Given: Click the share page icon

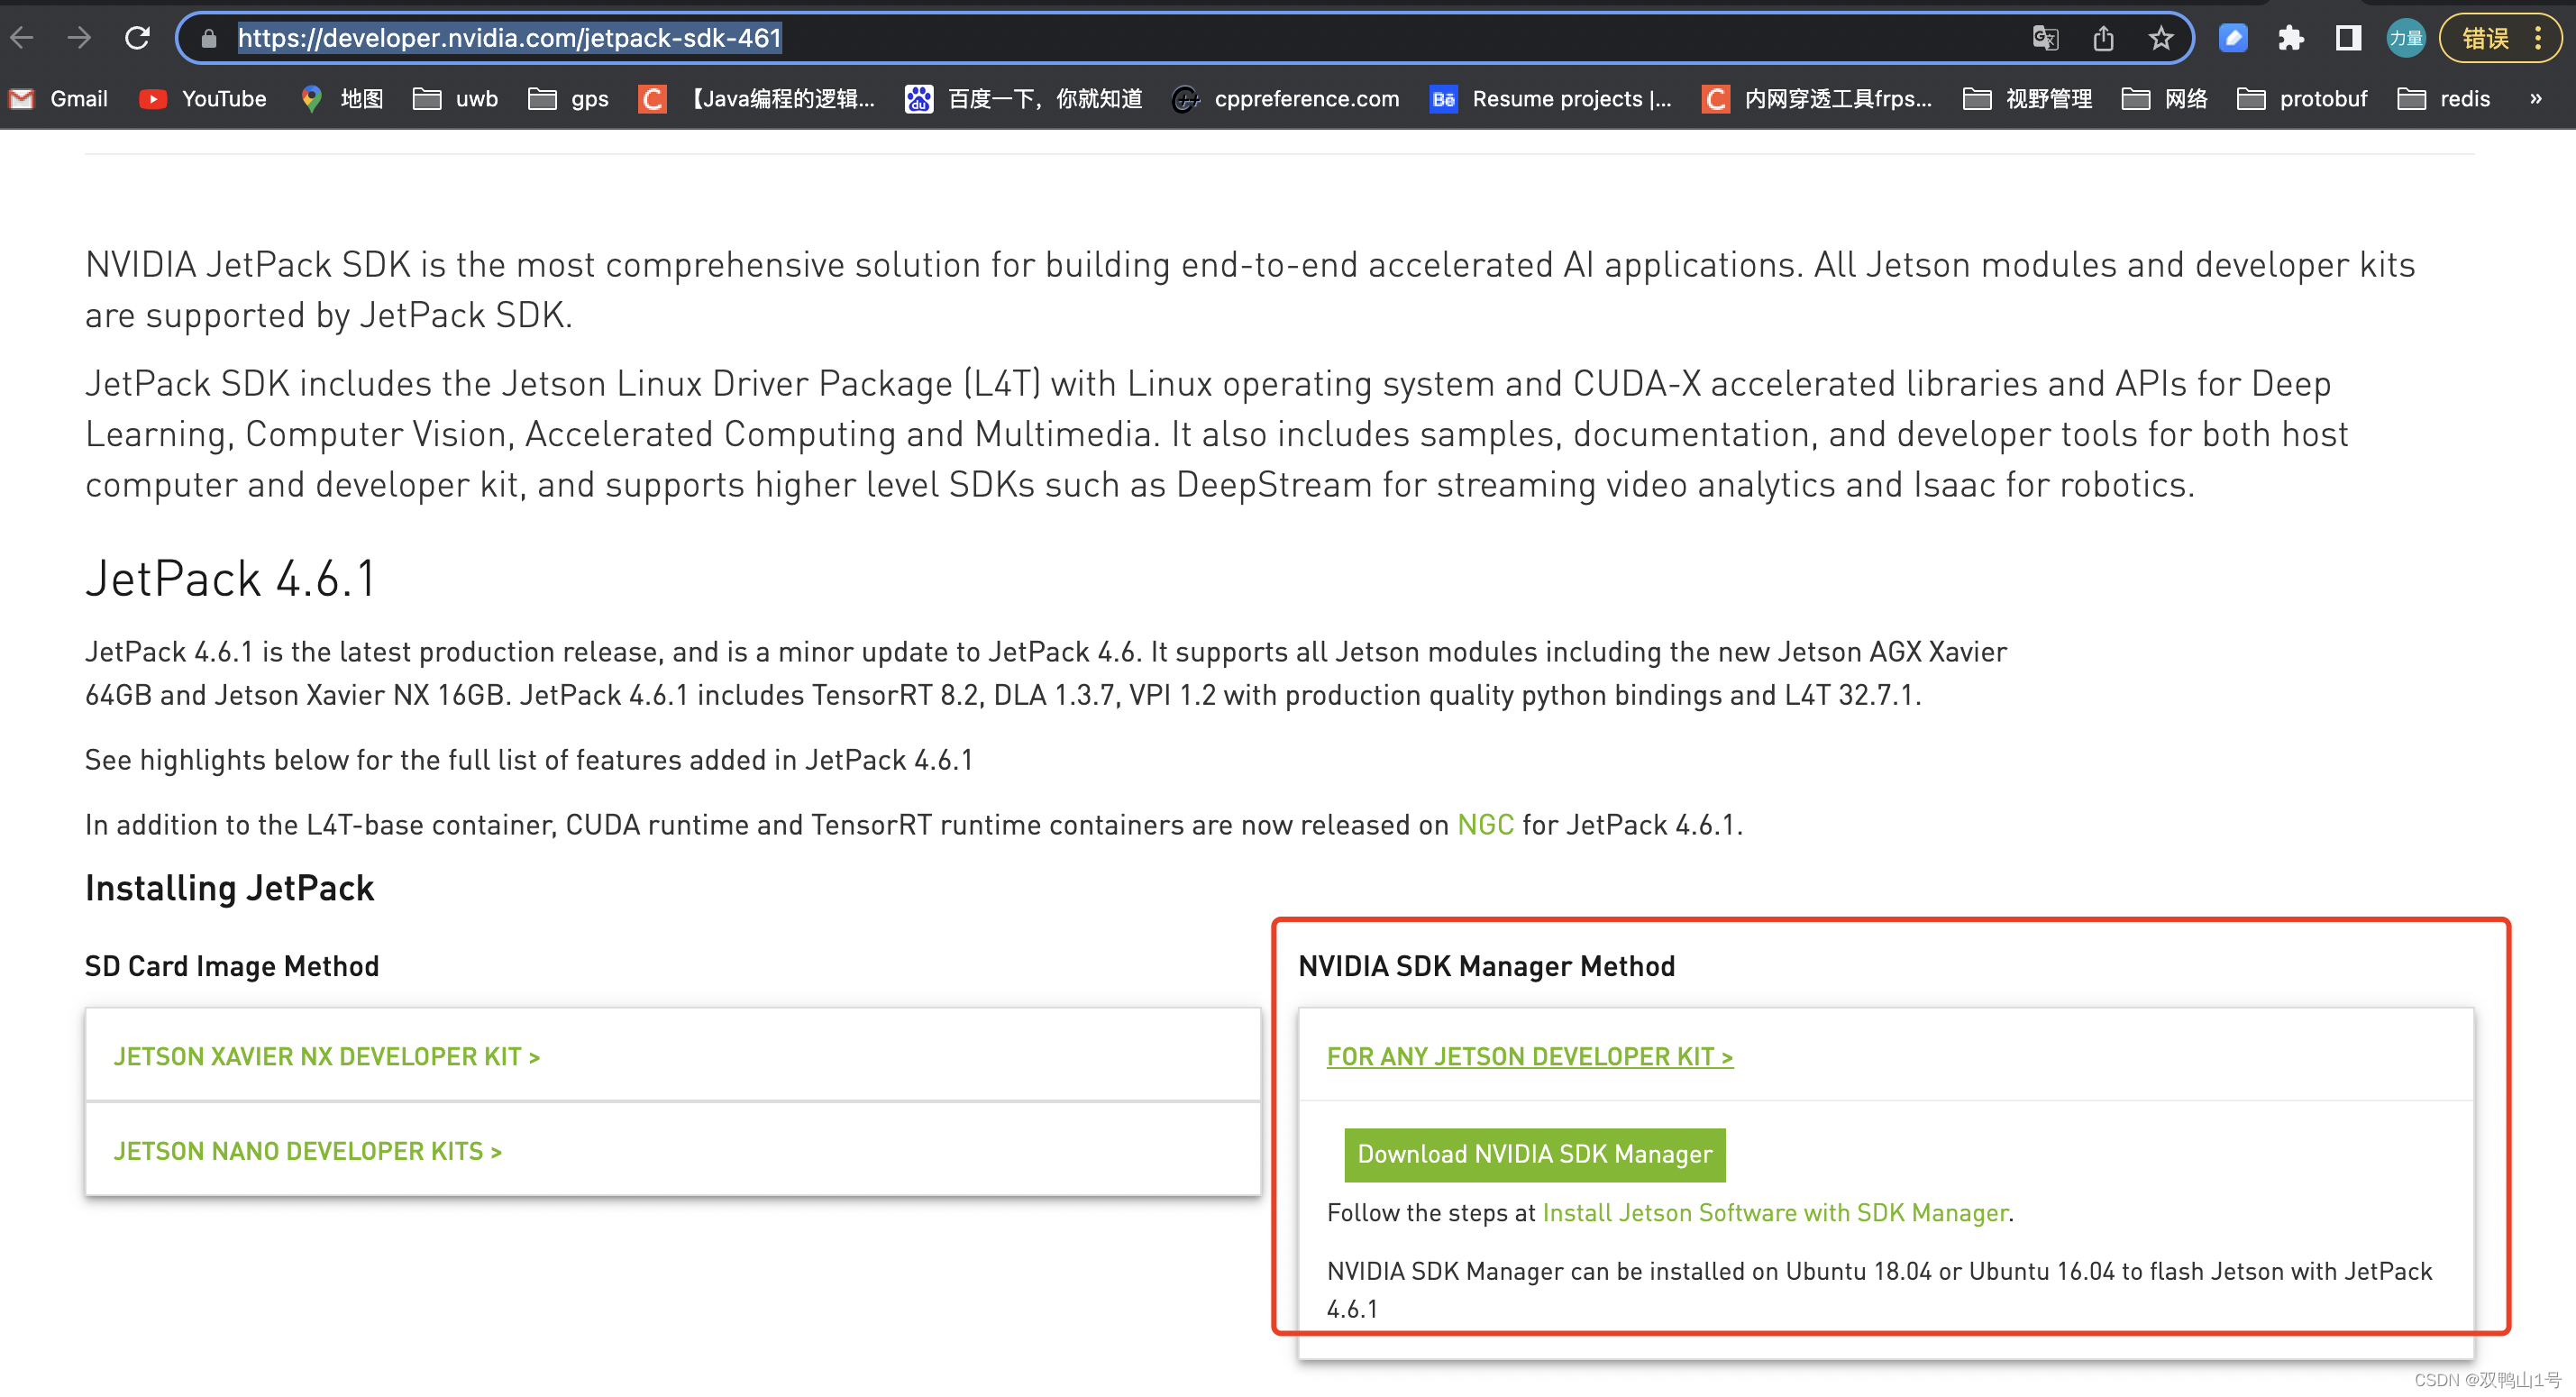Looking at the screenshot, I should click(x=2103, y=38).
